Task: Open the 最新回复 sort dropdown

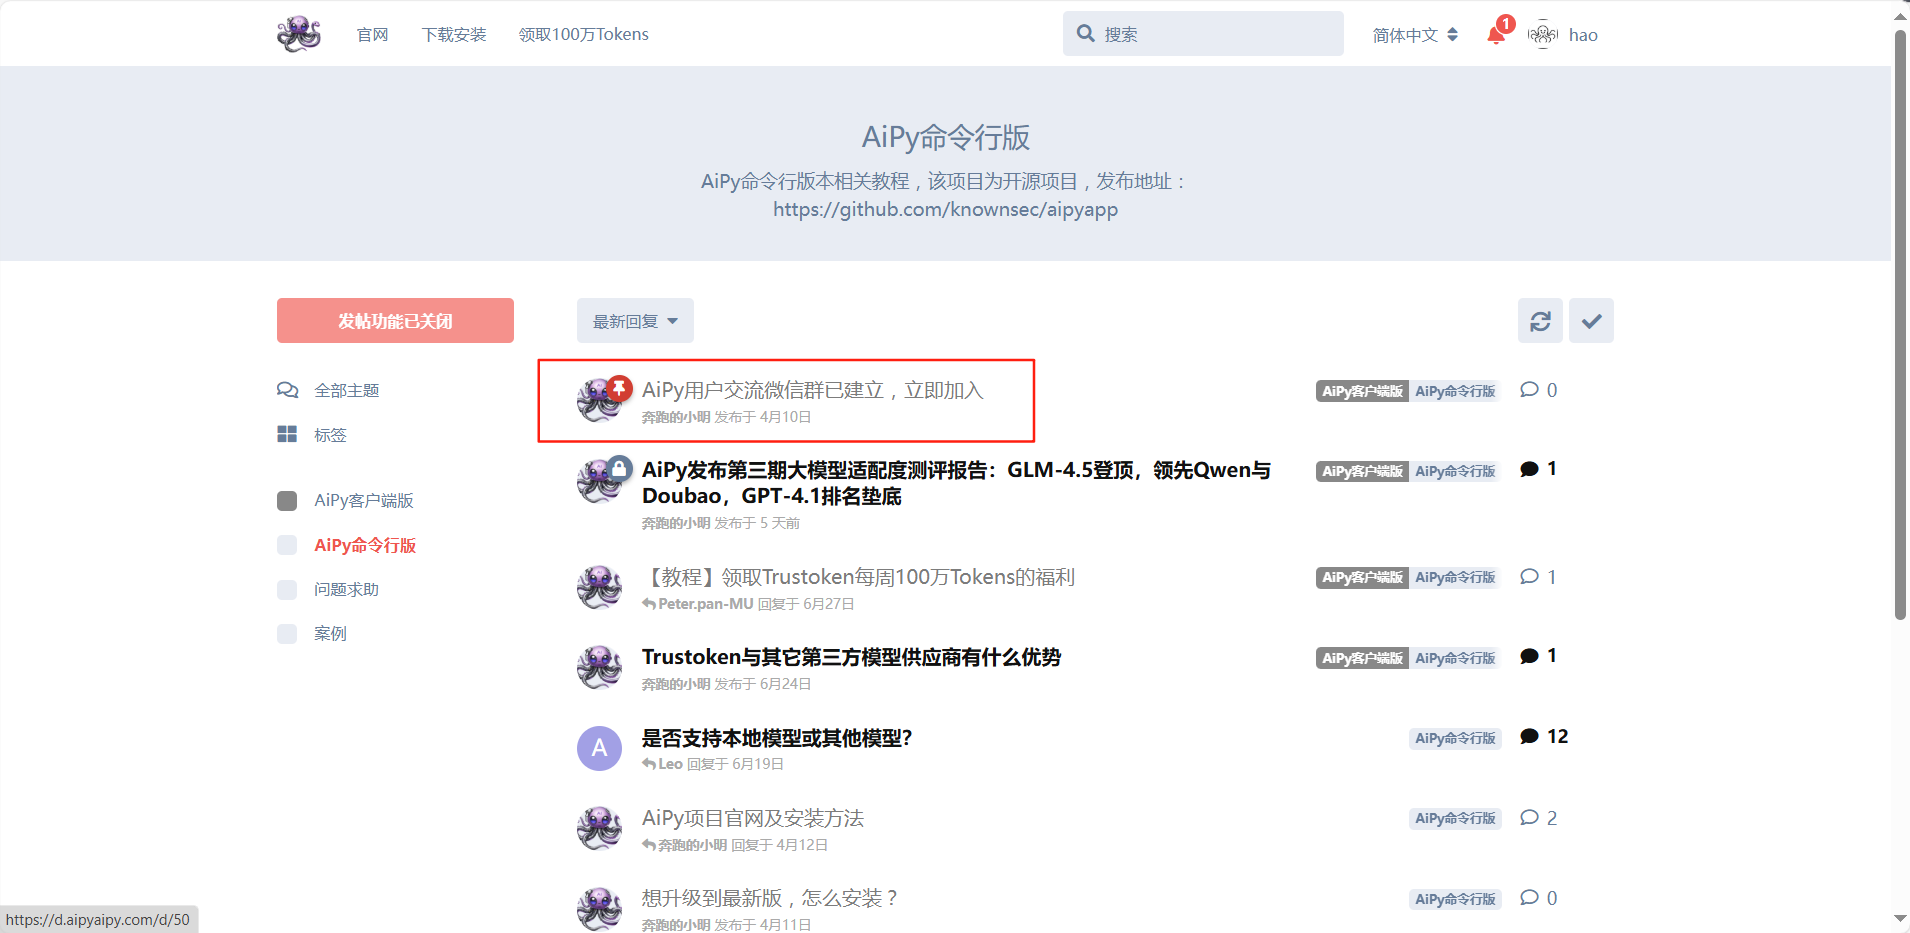Action: [x=635, y=321]
